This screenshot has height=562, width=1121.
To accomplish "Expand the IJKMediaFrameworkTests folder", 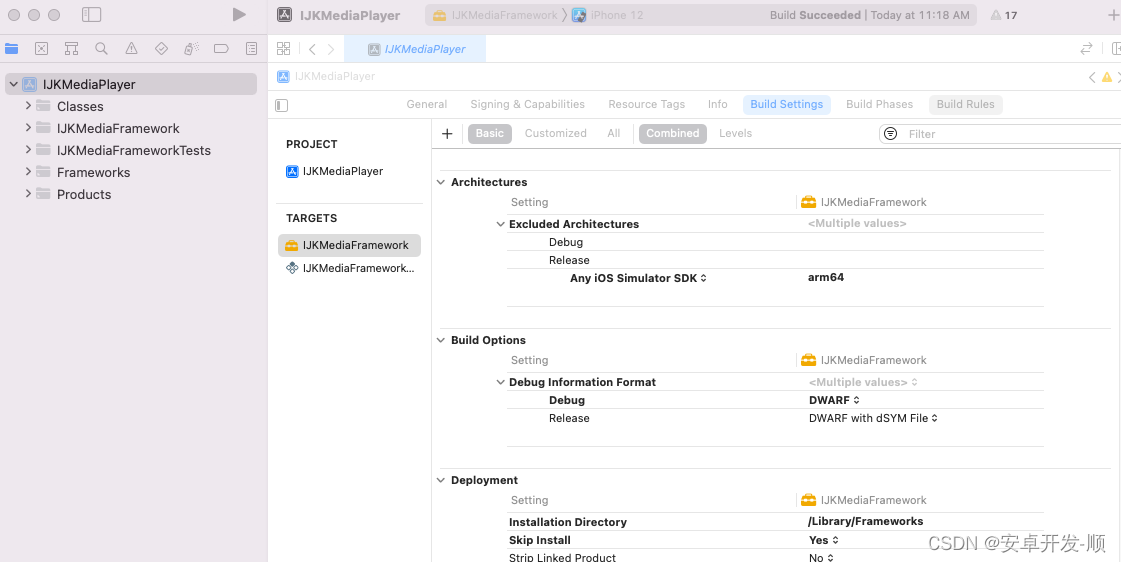I will click(28, 150).
